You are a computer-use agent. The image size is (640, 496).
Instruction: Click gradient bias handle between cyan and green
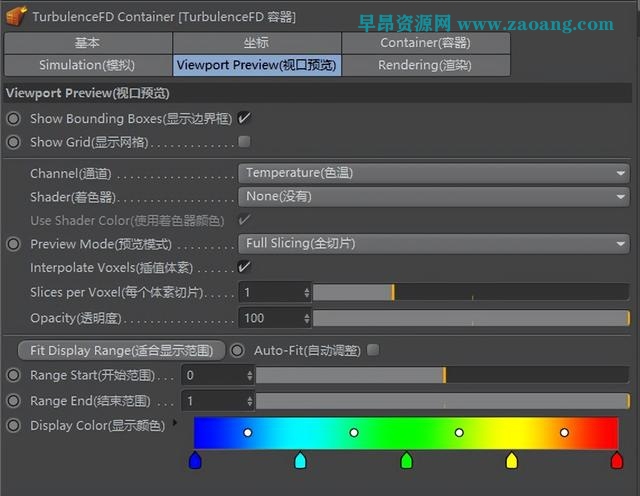coord(354,432)
